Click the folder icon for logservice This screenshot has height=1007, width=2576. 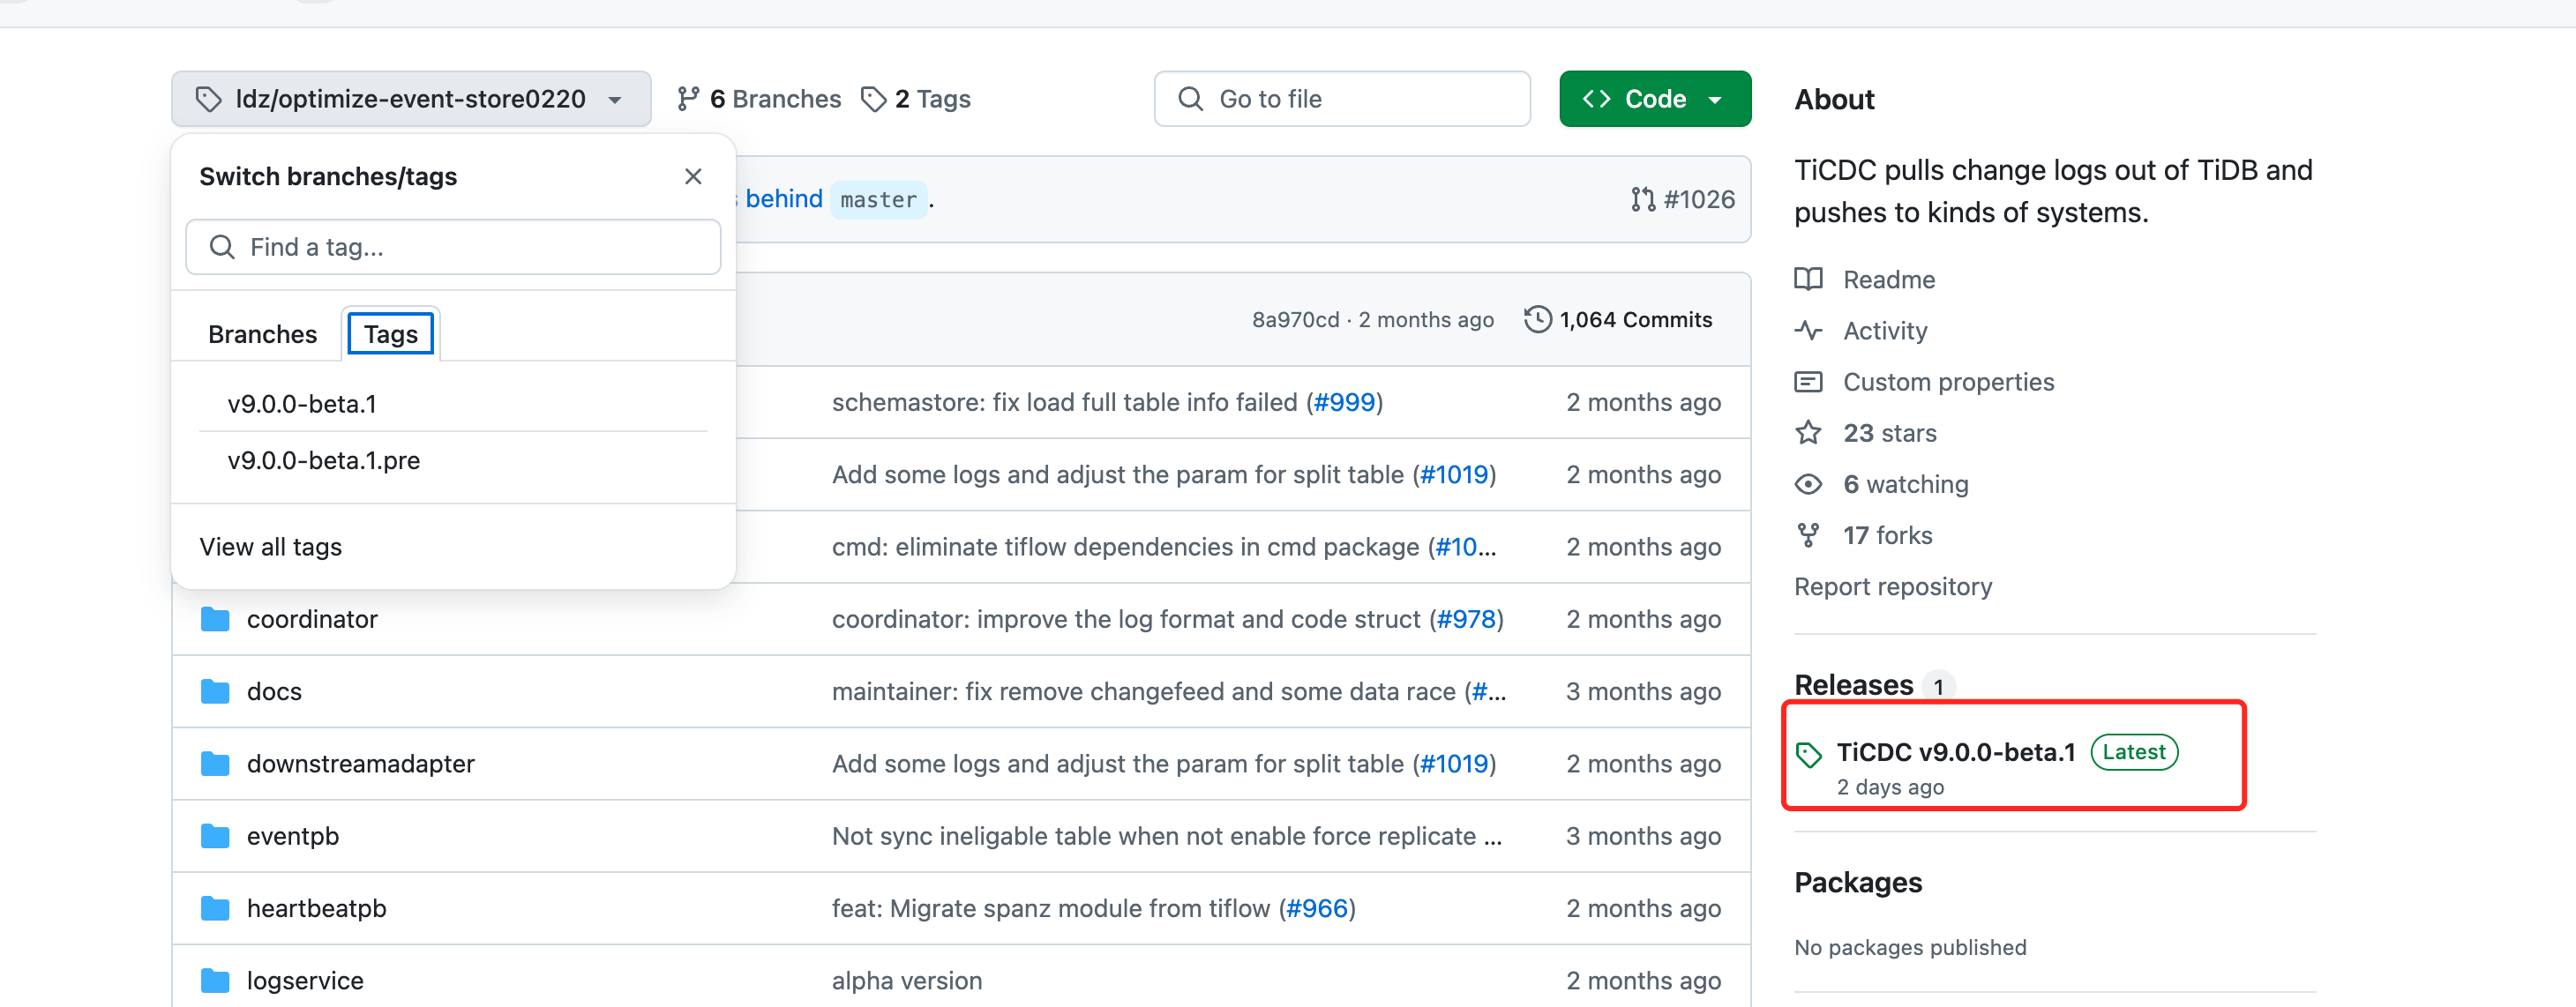click(215, 980)
